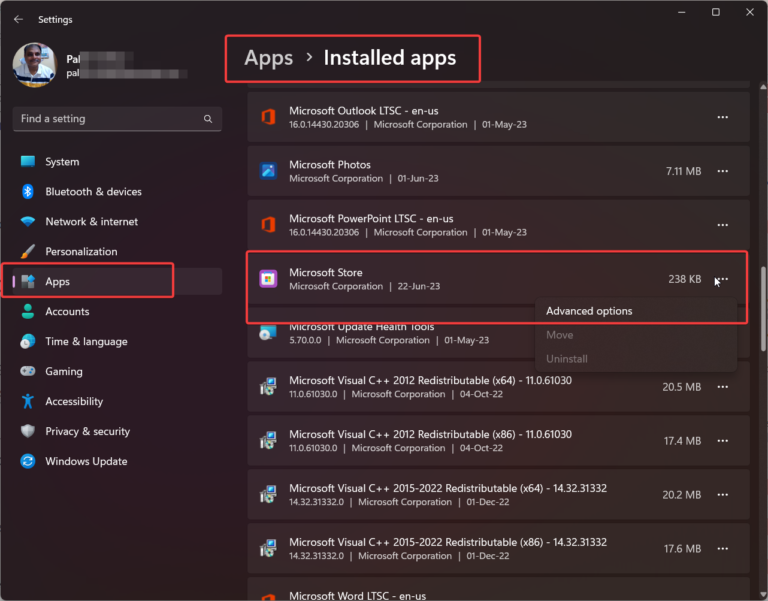Go to Privacy & security

tap(117, 431)
